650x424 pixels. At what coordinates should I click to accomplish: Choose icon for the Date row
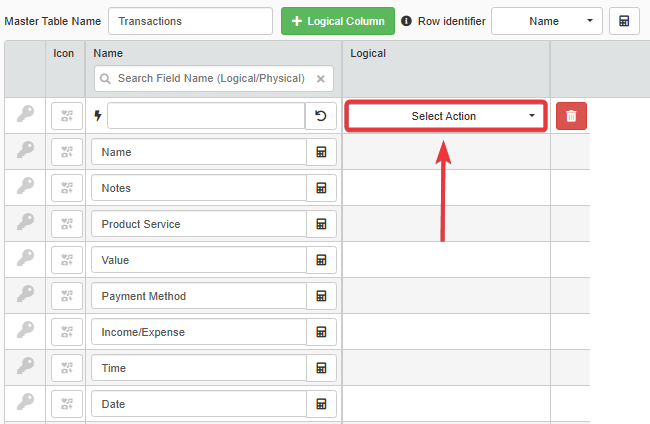click(67, 404)
